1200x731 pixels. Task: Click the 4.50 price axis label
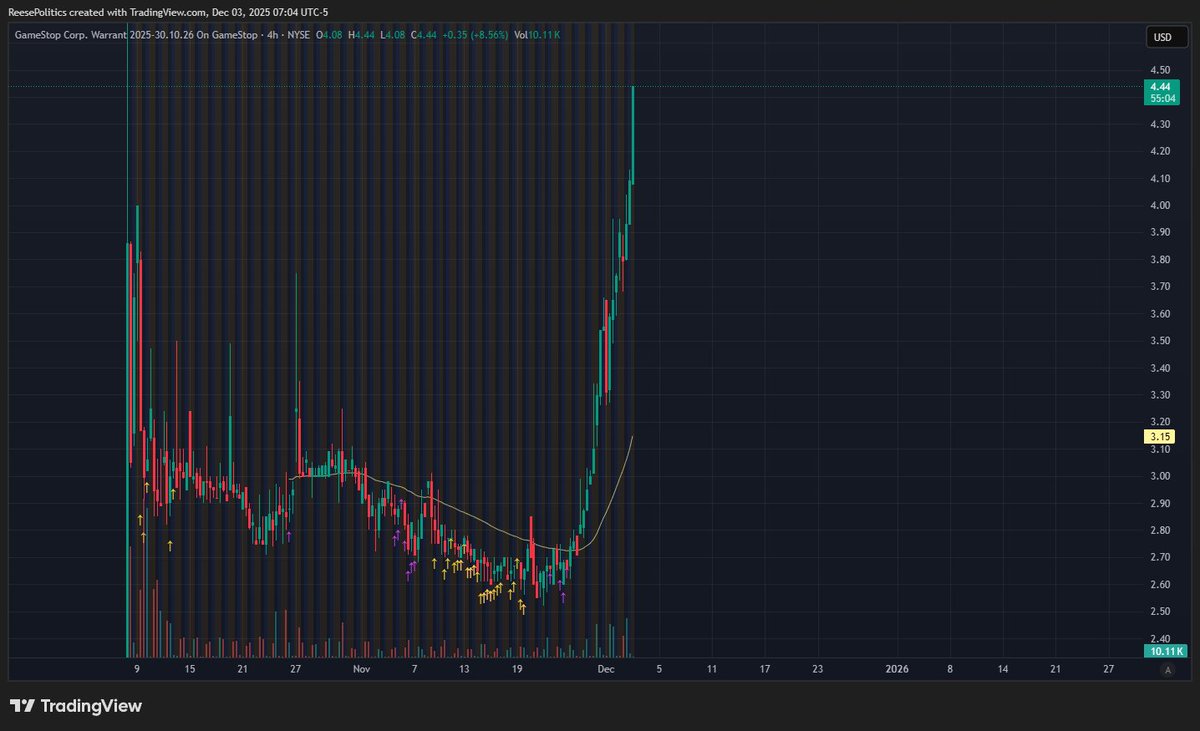pos(1160,70)
